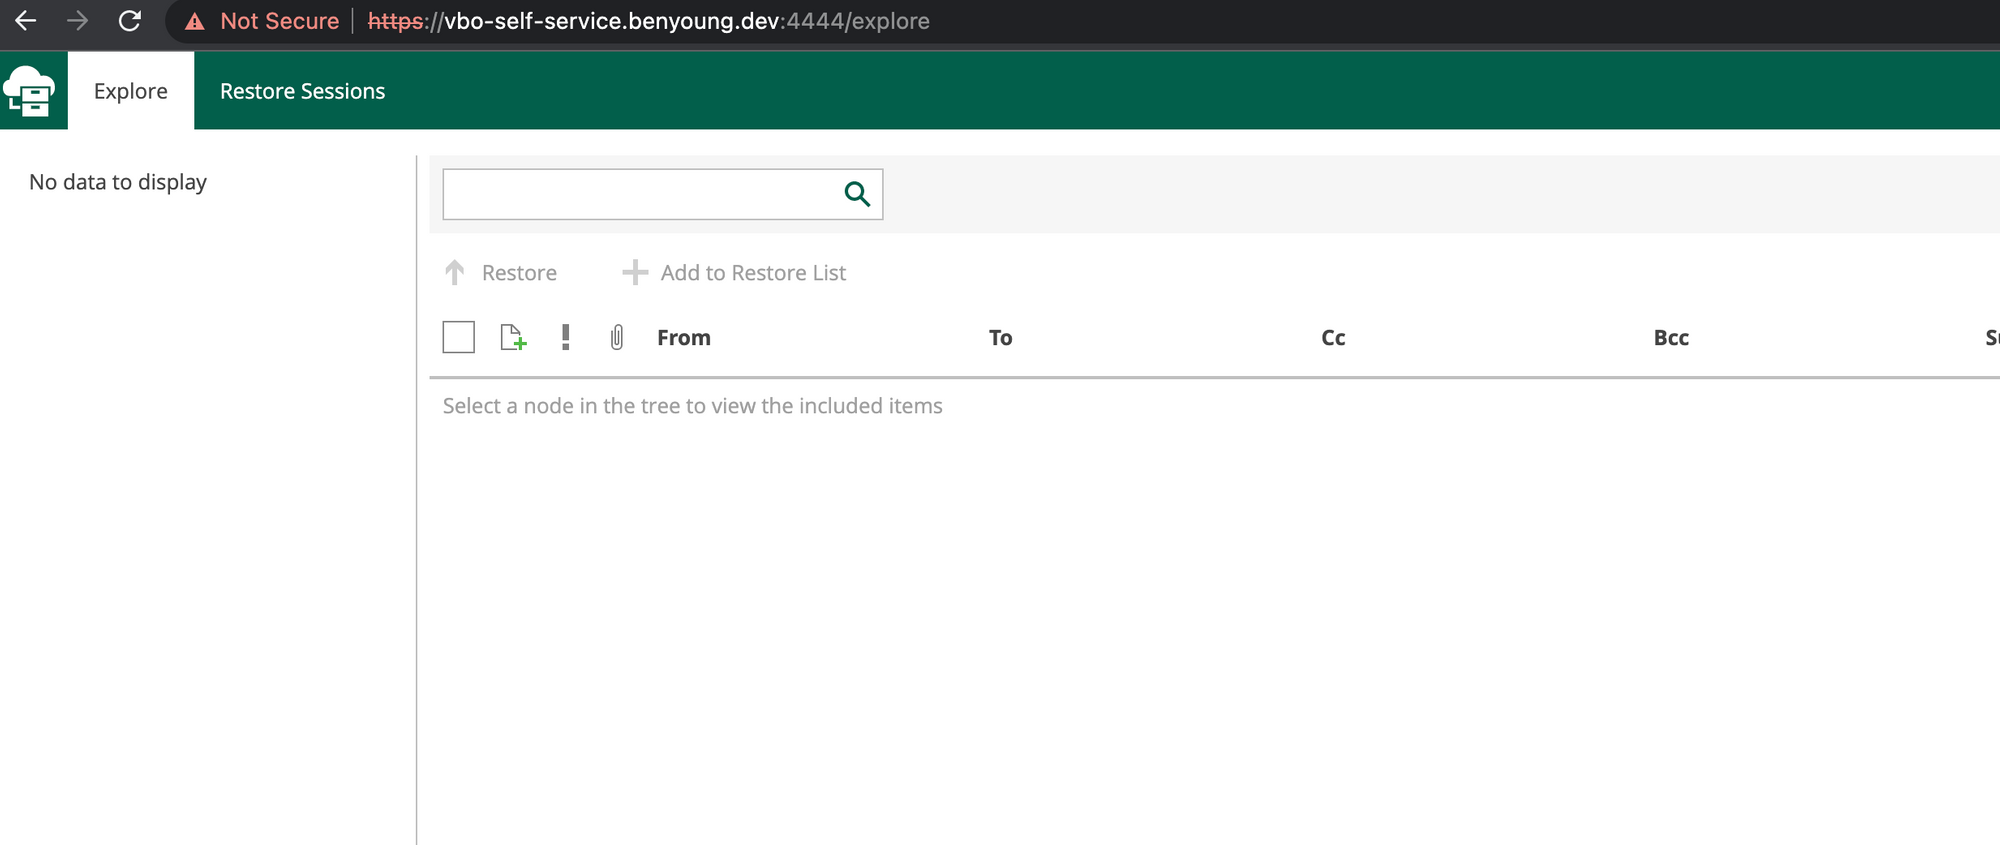Sort by the To column header

[x=1001, y=338]
